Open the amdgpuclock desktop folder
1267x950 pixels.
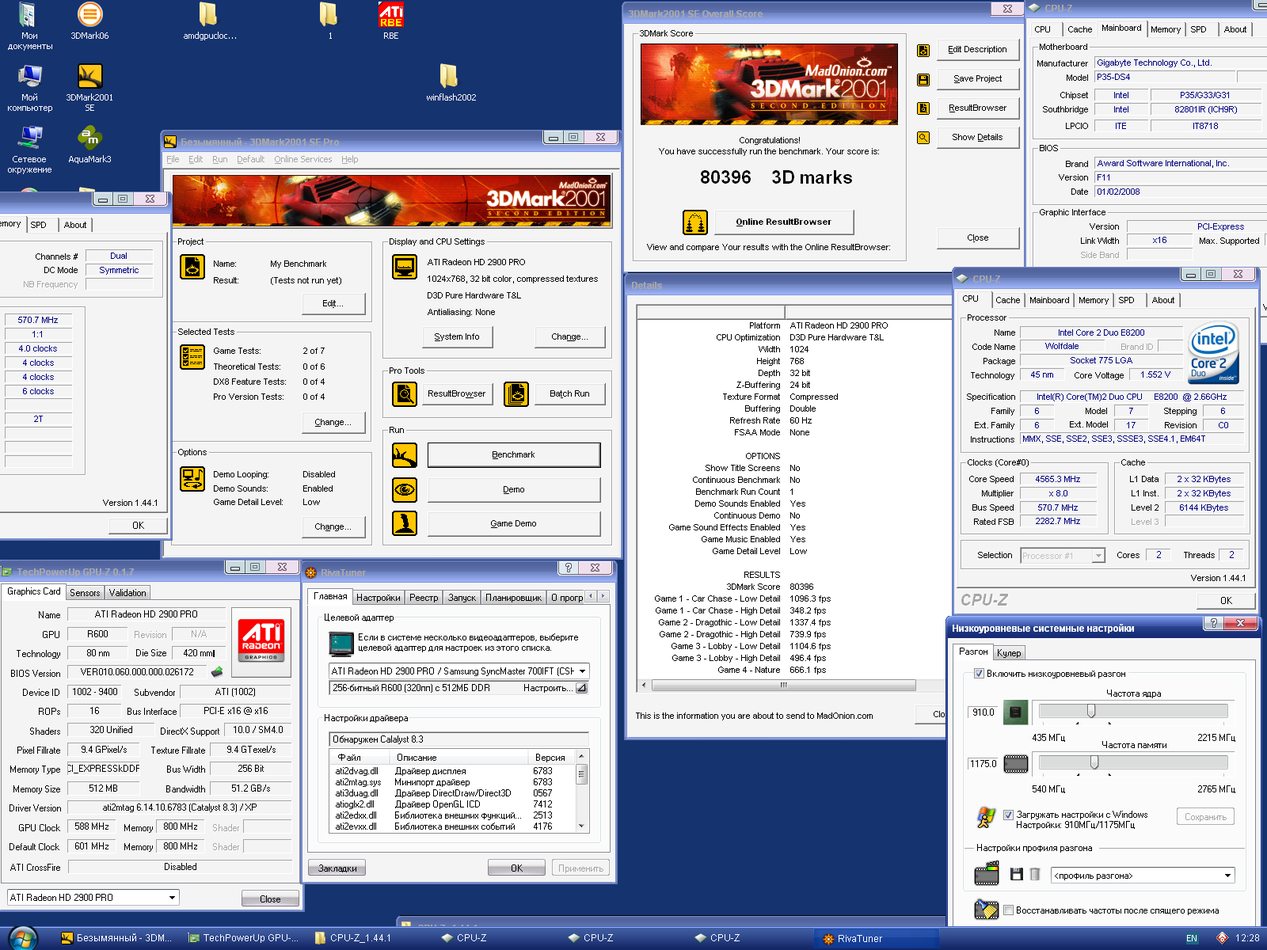(209, 22)
